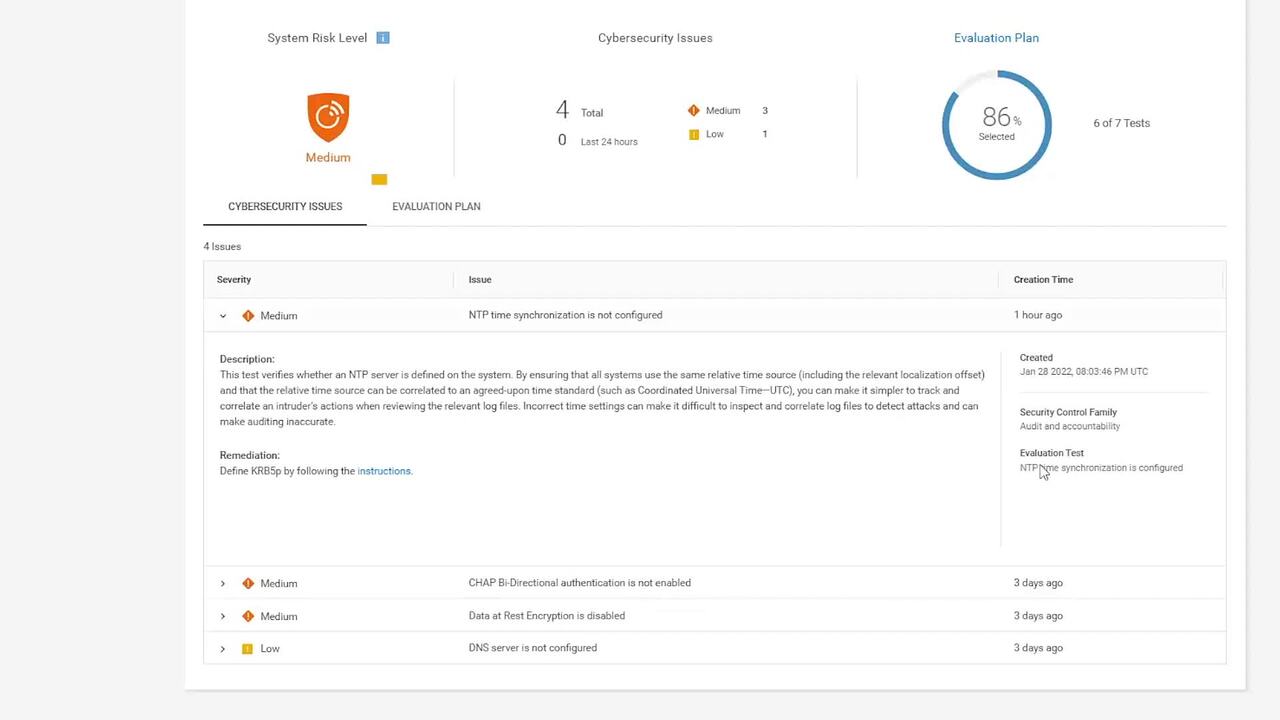
Task: Select the Cybersecurity Issues tab
Action: click(x=285, y=206)
